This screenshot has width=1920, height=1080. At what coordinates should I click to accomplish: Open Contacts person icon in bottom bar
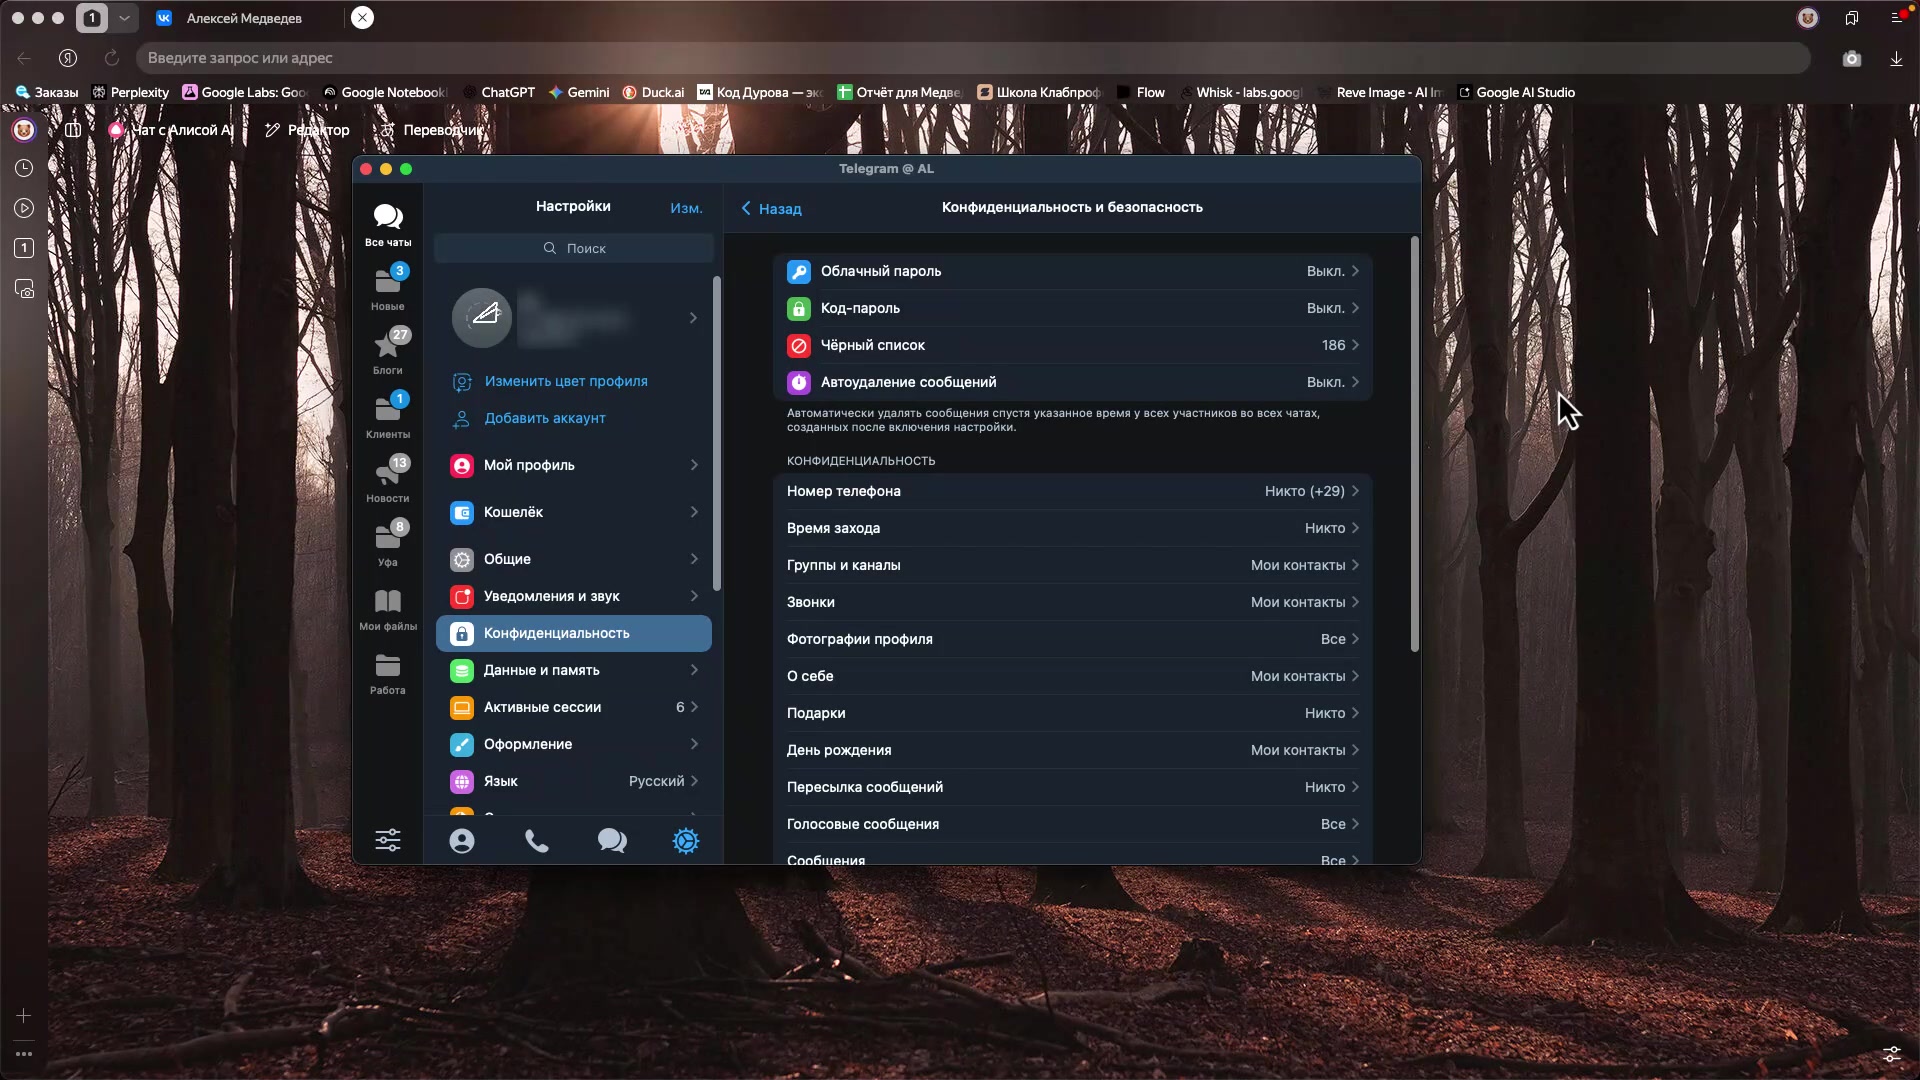(462, 841)
